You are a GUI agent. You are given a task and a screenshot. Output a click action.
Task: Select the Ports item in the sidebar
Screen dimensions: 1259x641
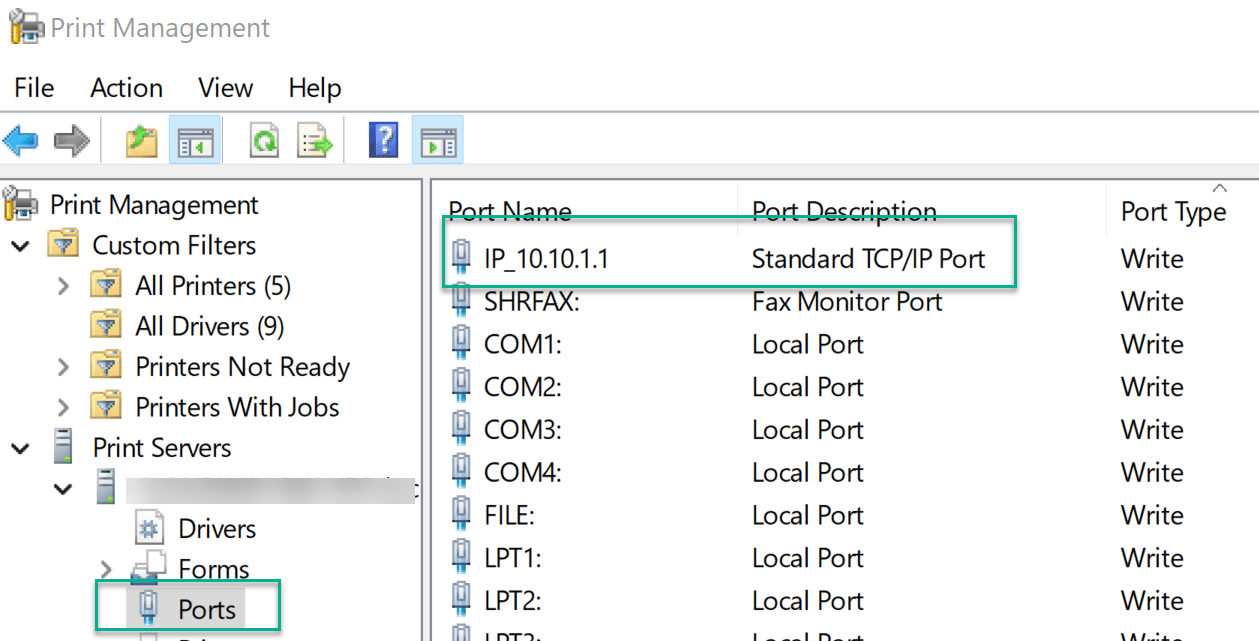(x=206, y=608)
